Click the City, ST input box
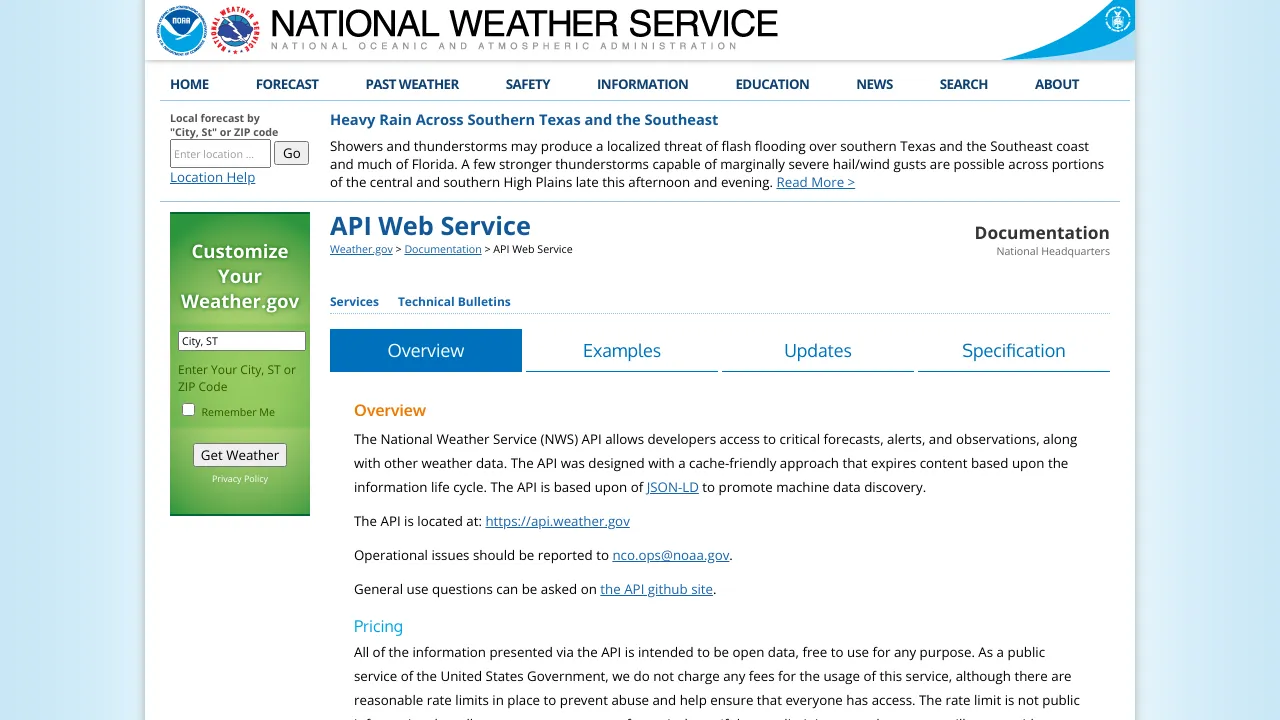 (x=242, y=341)
